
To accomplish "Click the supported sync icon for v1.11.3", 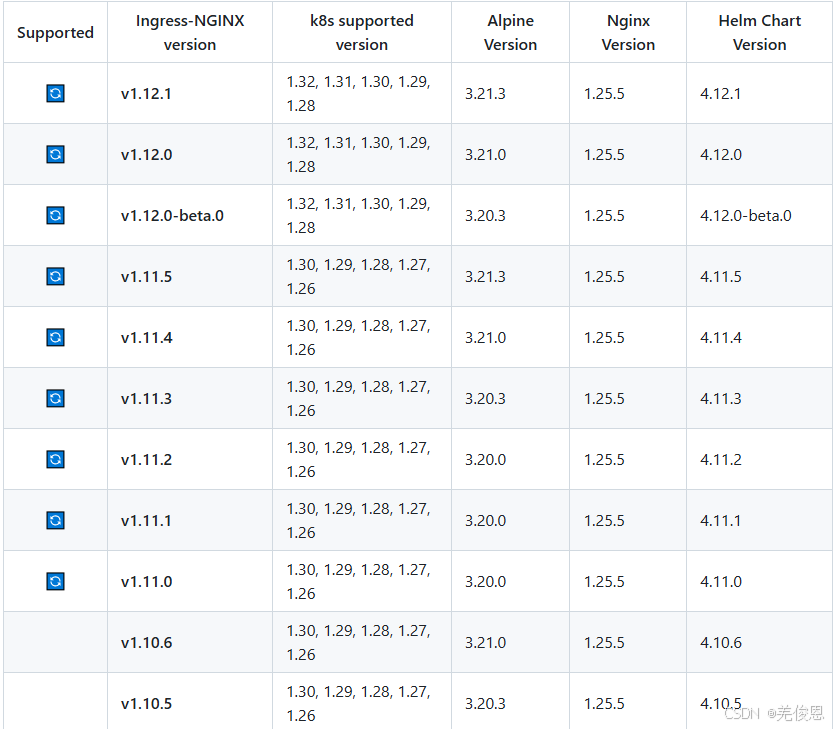I will click(55, 398).
